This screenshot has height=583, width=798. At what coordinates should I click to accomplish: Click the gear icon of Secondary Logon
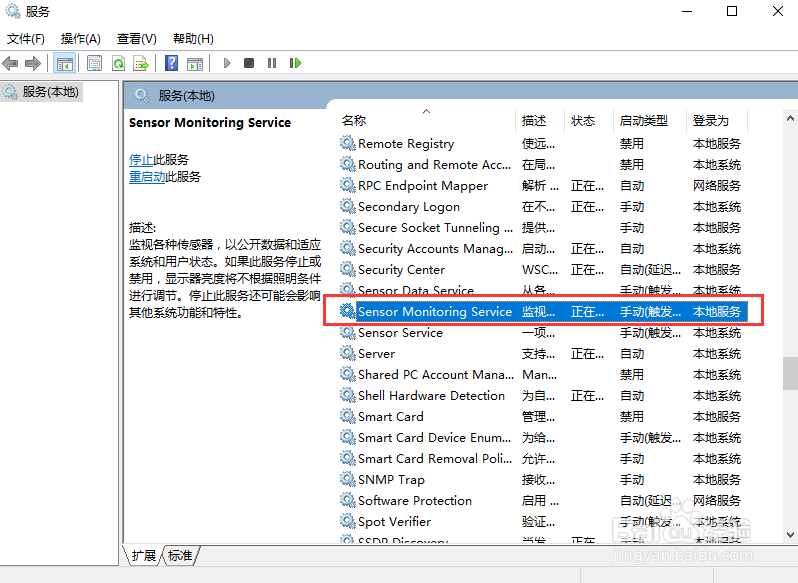click(x=348, y=206)
